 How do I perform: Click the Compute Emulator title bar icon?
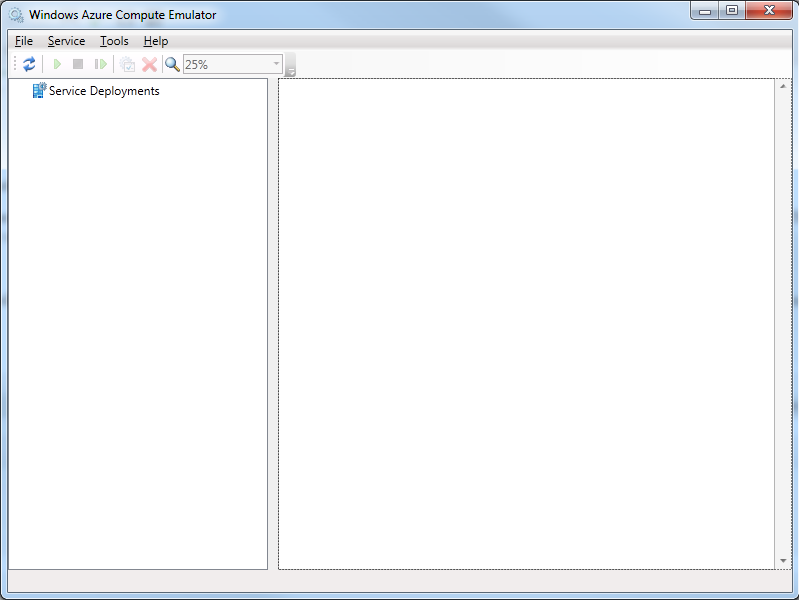click(x=16, y=15)
